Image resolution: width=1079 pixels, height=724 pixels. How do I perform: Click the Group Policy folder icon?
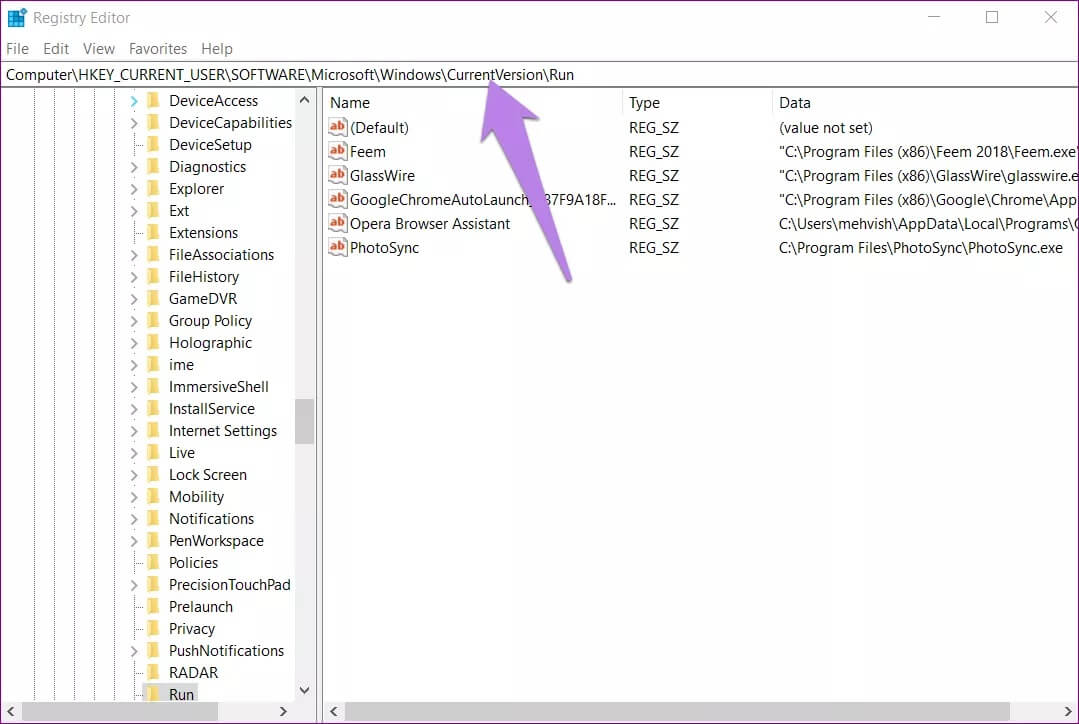click(x=153, y=321)
